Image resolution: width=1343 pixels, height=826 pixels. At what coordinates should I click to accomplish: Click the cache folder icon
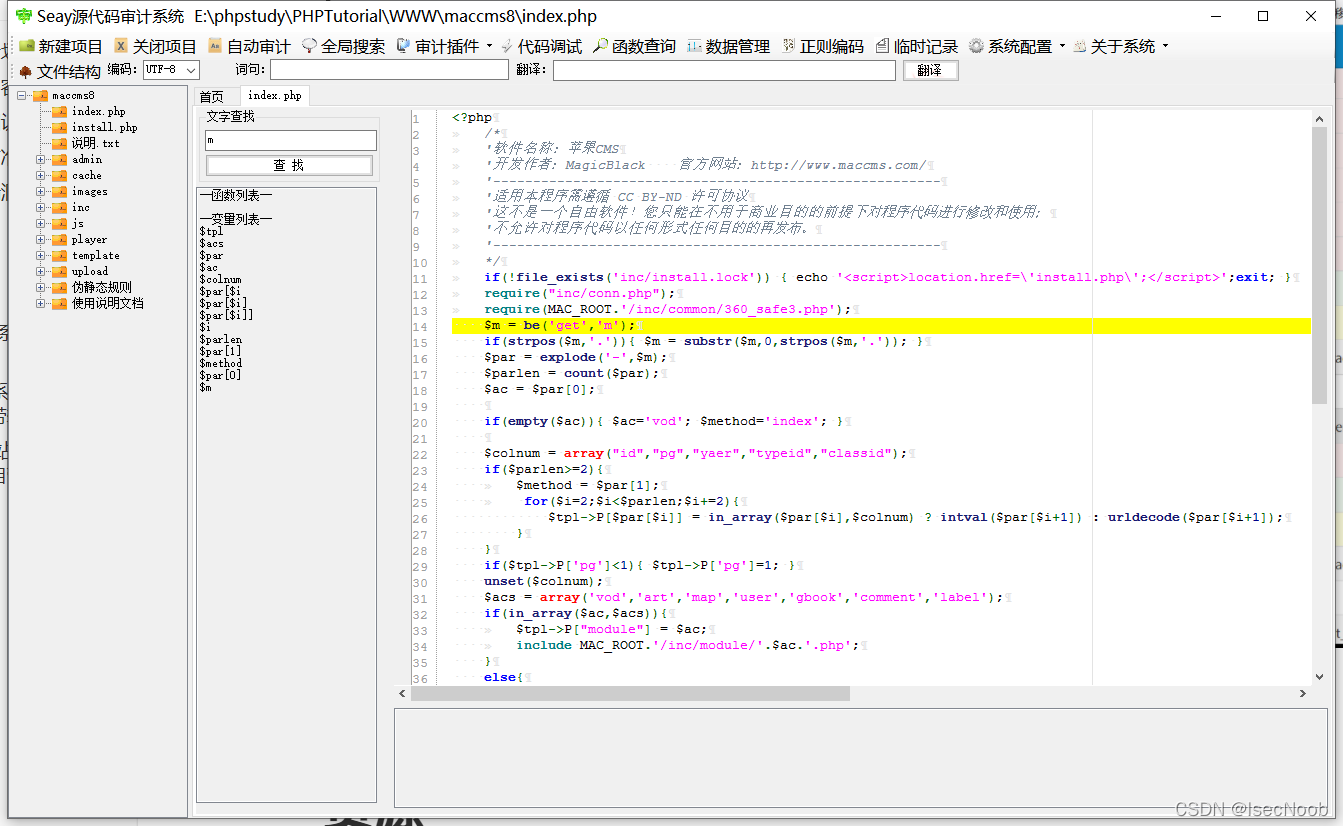(x=60, y=176)
